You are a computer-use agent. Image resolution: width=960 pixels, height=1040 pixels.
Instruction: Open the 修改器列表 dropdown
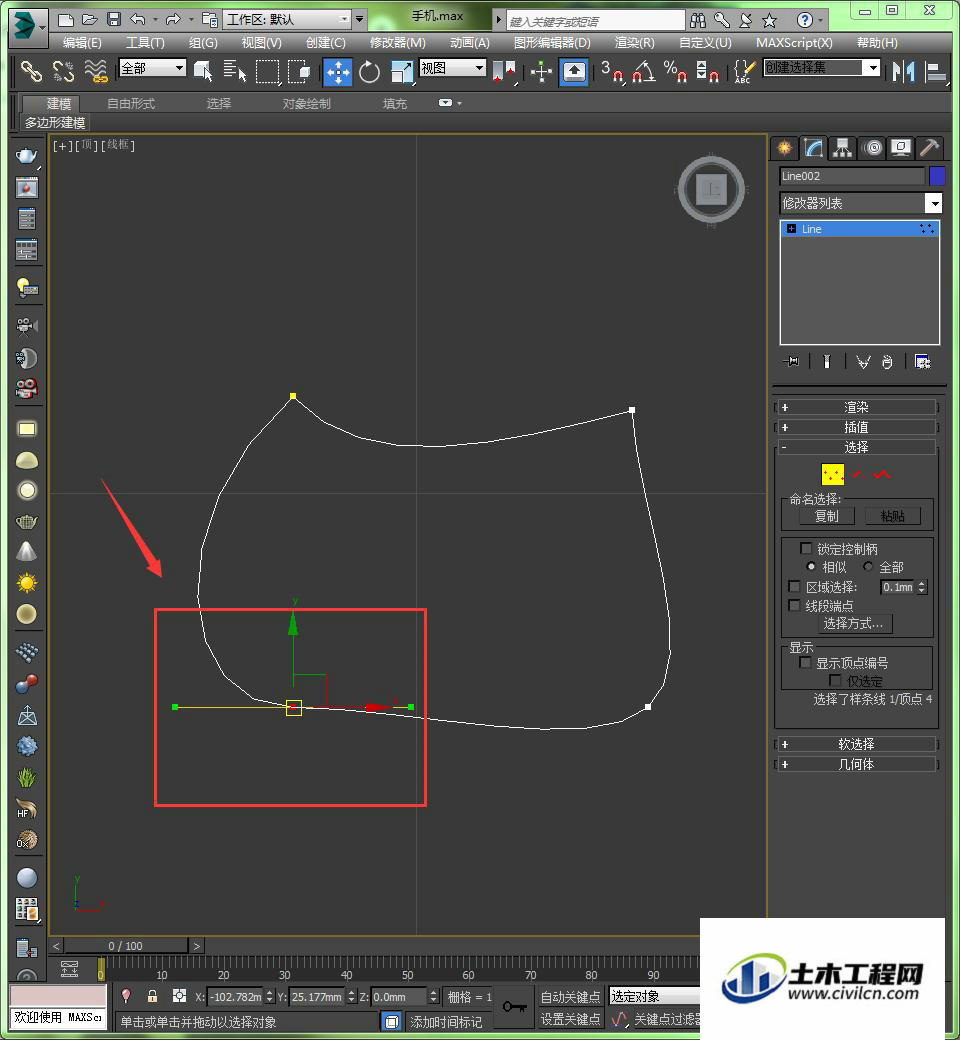[x=860, y=203]
